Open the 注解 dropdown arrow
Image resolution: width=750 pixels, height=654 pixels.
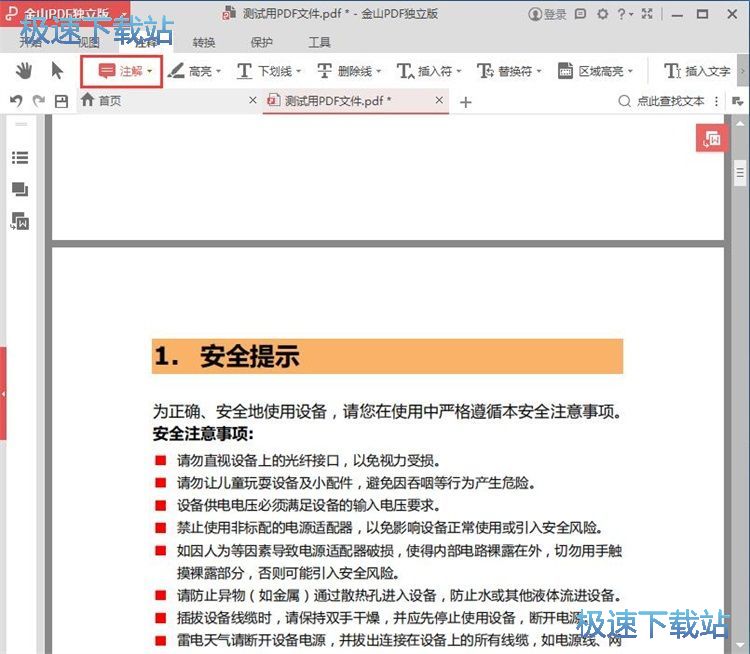coord(150,71)
